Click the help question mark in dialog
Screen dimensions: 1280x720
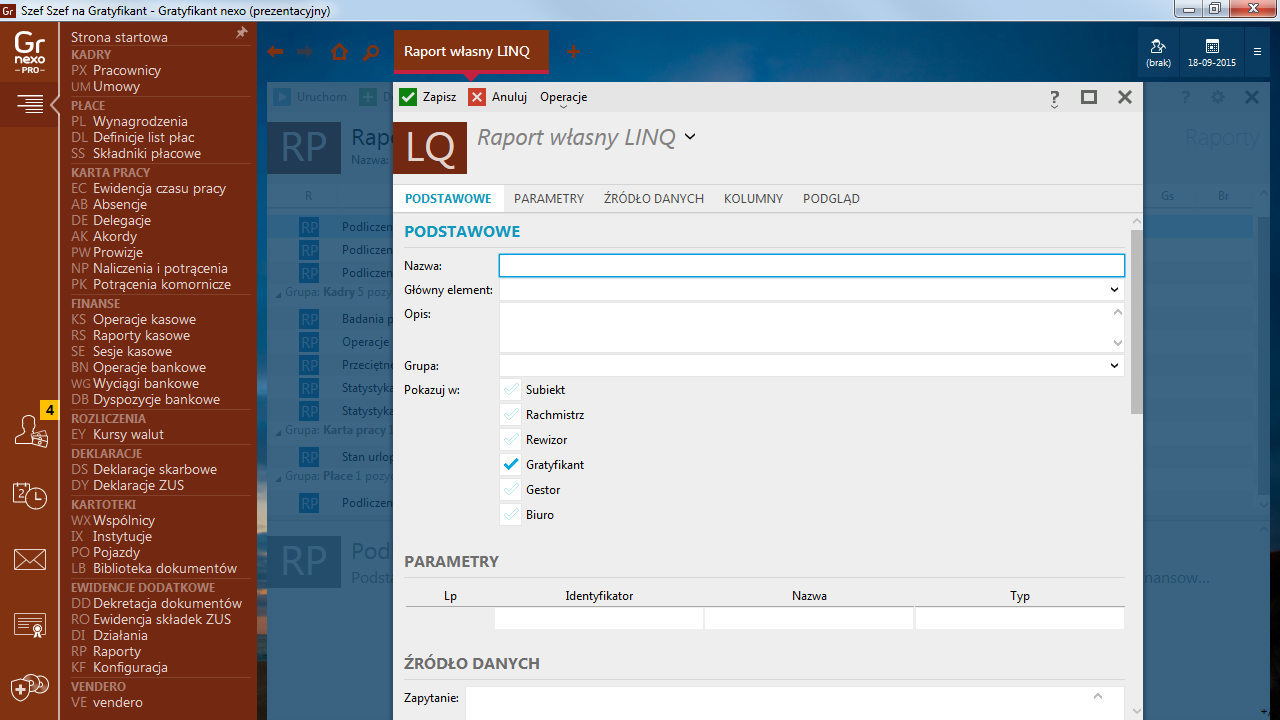(x=1054, y=98)
